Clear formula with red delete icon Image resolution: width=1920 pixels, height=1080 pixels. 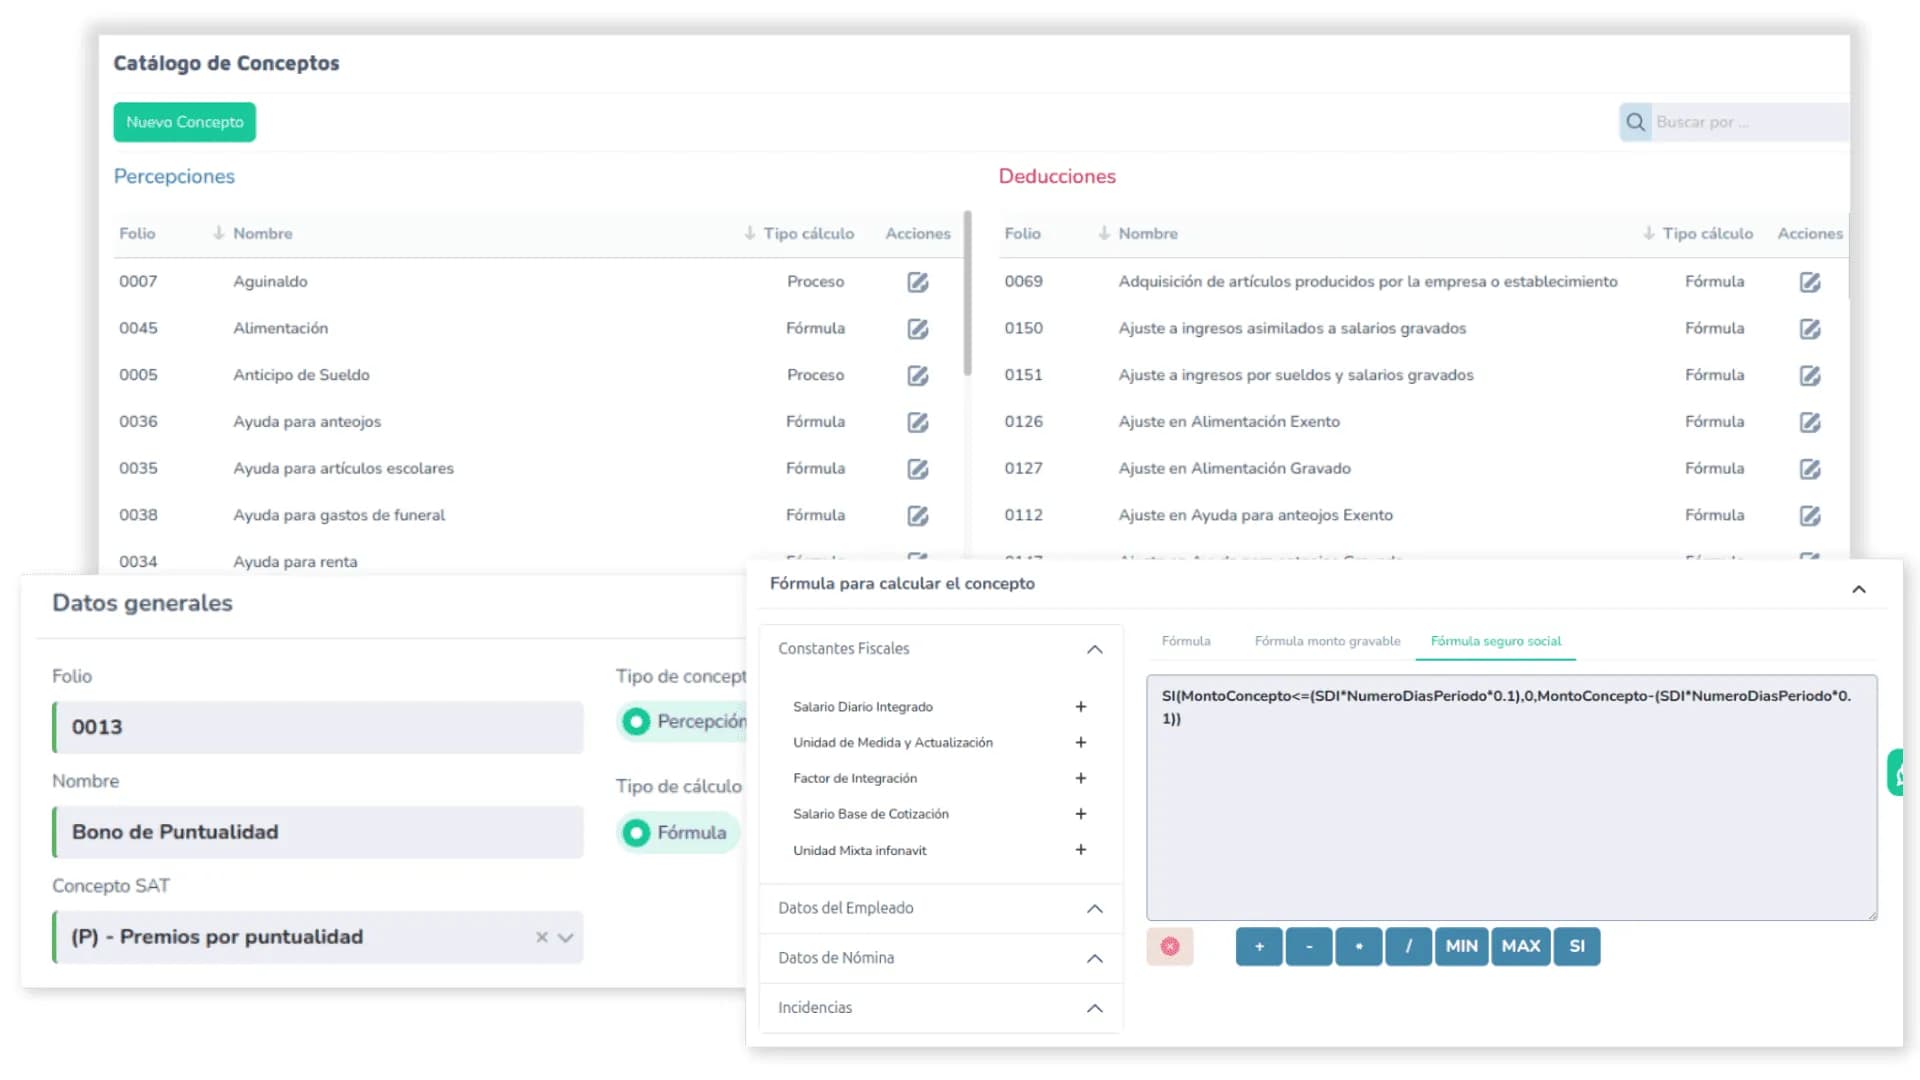tap(1170, 946)
